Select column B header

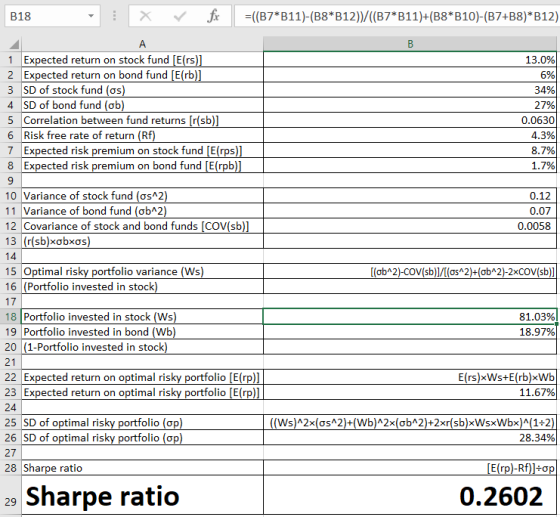[x=410, y=44]
